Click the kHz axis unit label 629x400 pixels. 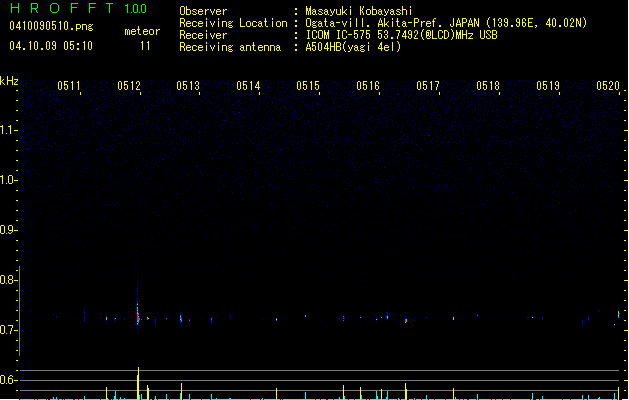click(9, 81)
